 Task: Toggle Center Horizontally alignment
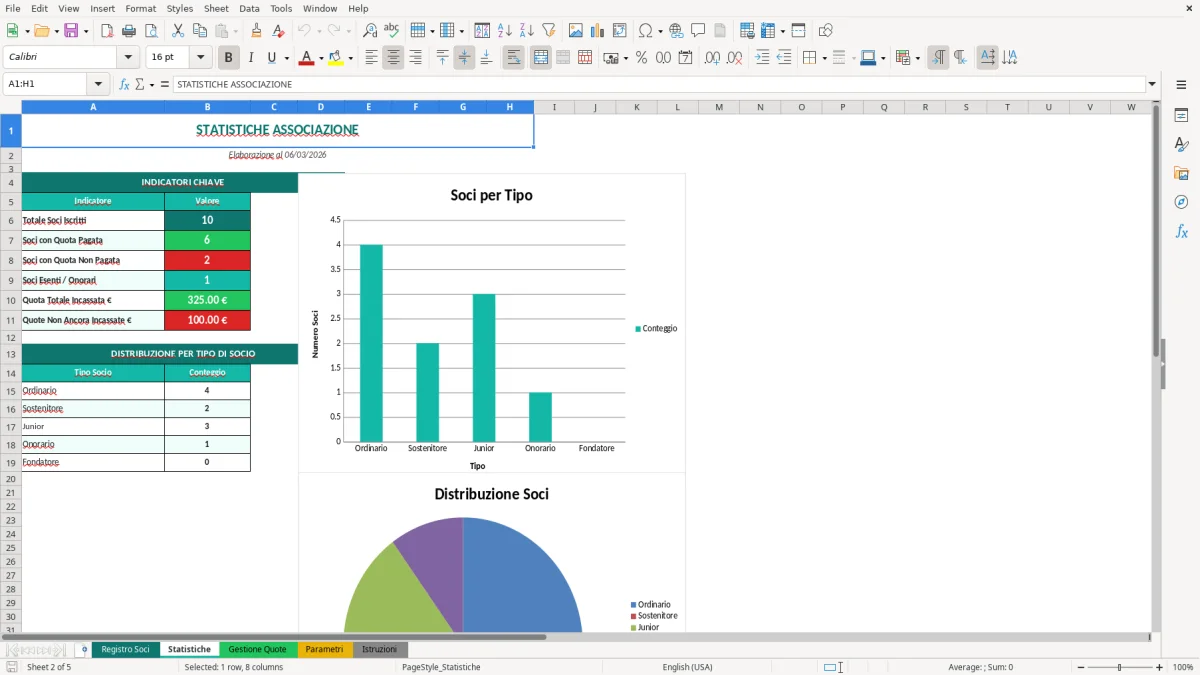393,58
